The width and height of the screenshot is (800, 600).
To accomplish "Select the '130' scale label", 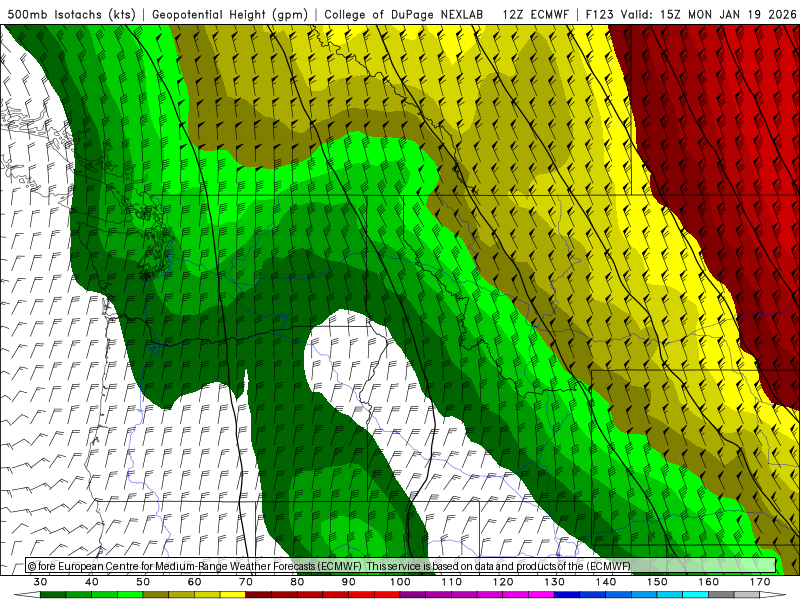I will coord(554,582).
